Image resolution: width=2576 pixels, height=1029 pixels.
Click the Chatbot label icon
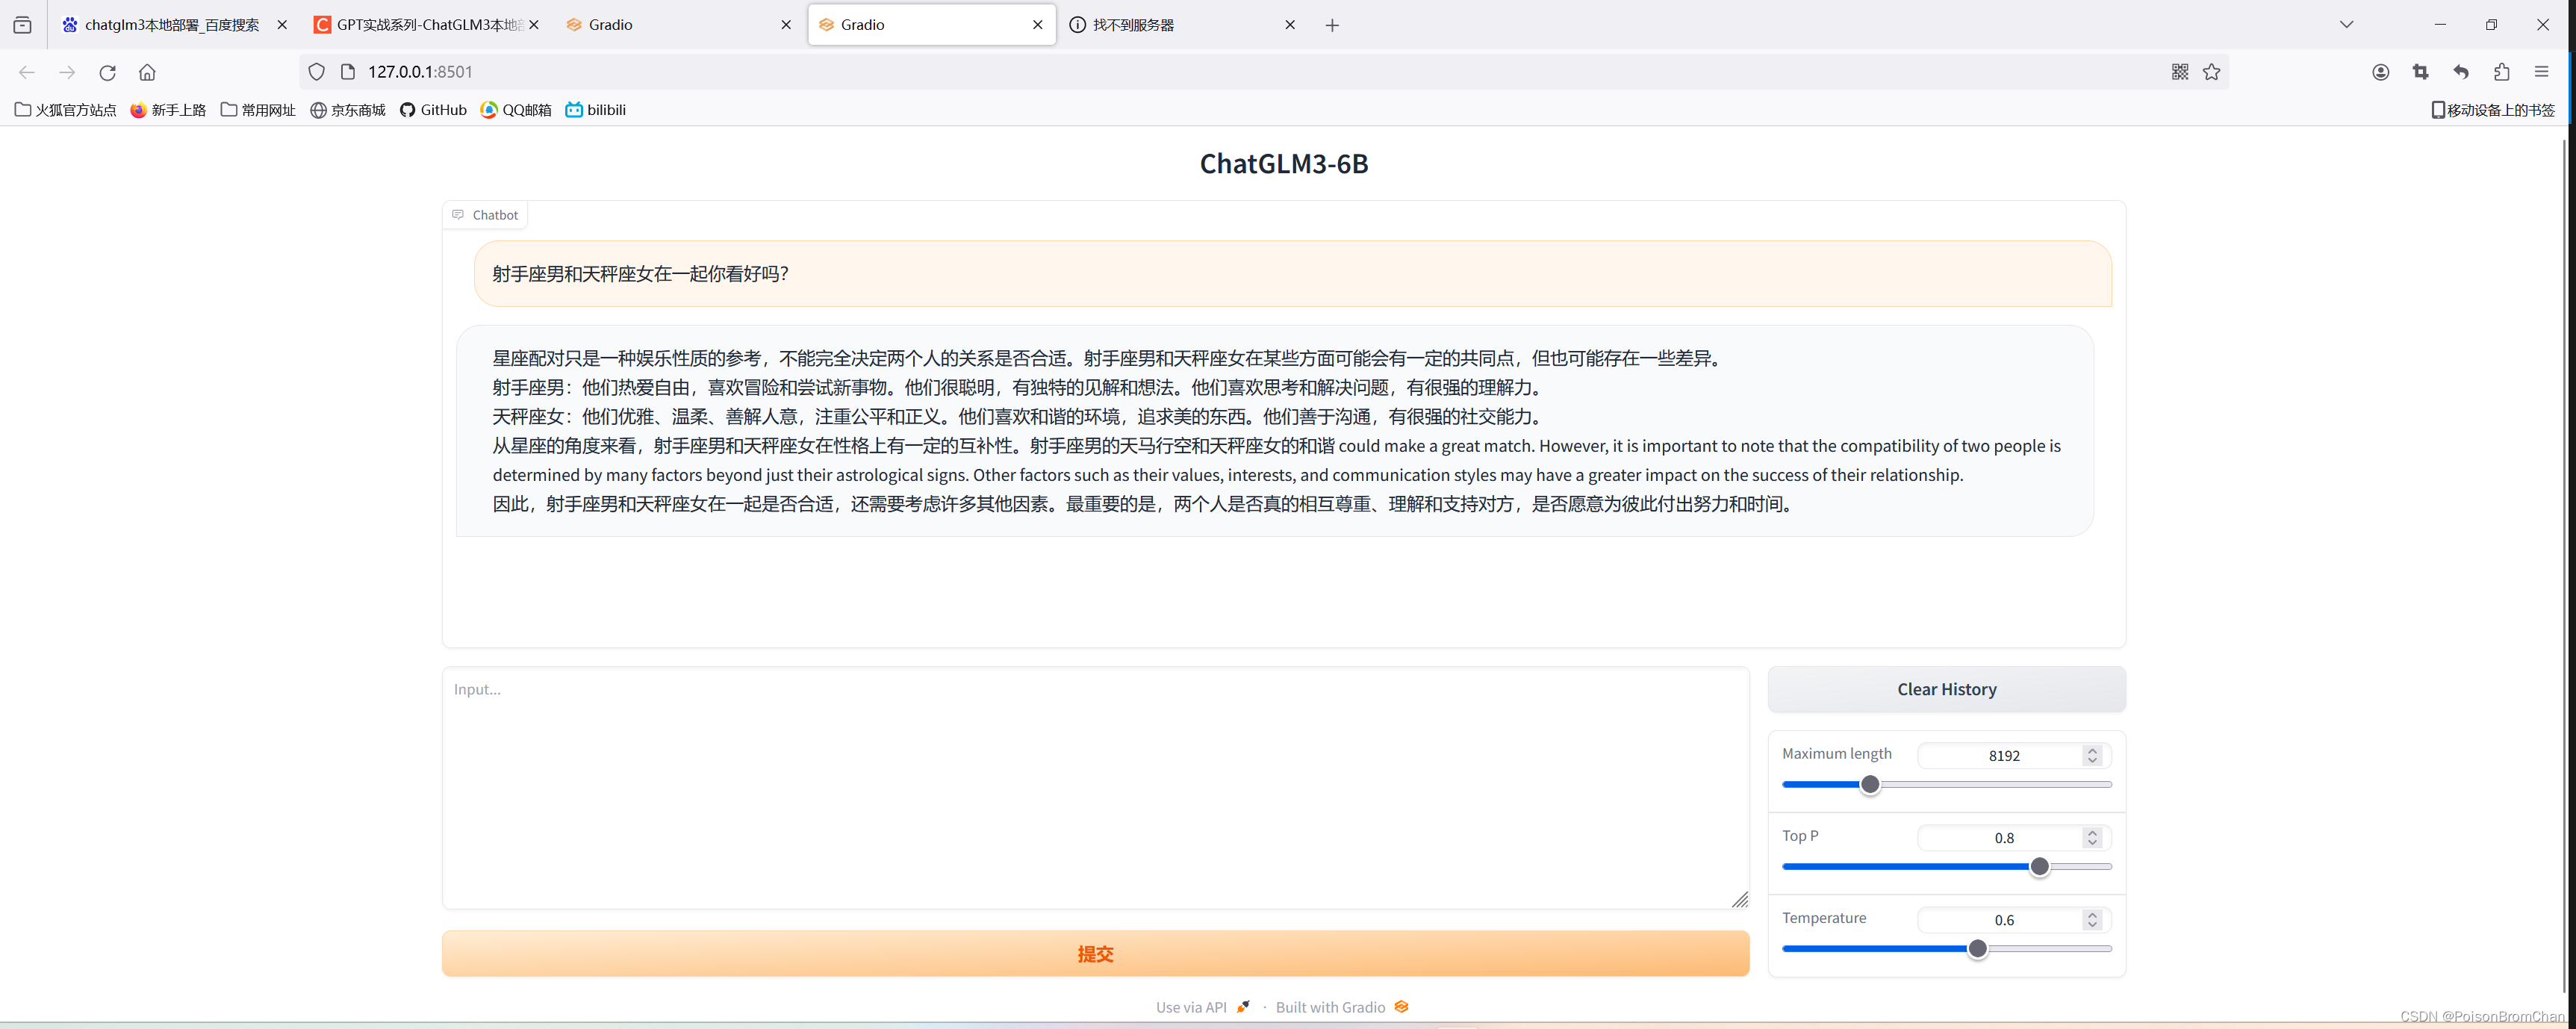(458, 215)
